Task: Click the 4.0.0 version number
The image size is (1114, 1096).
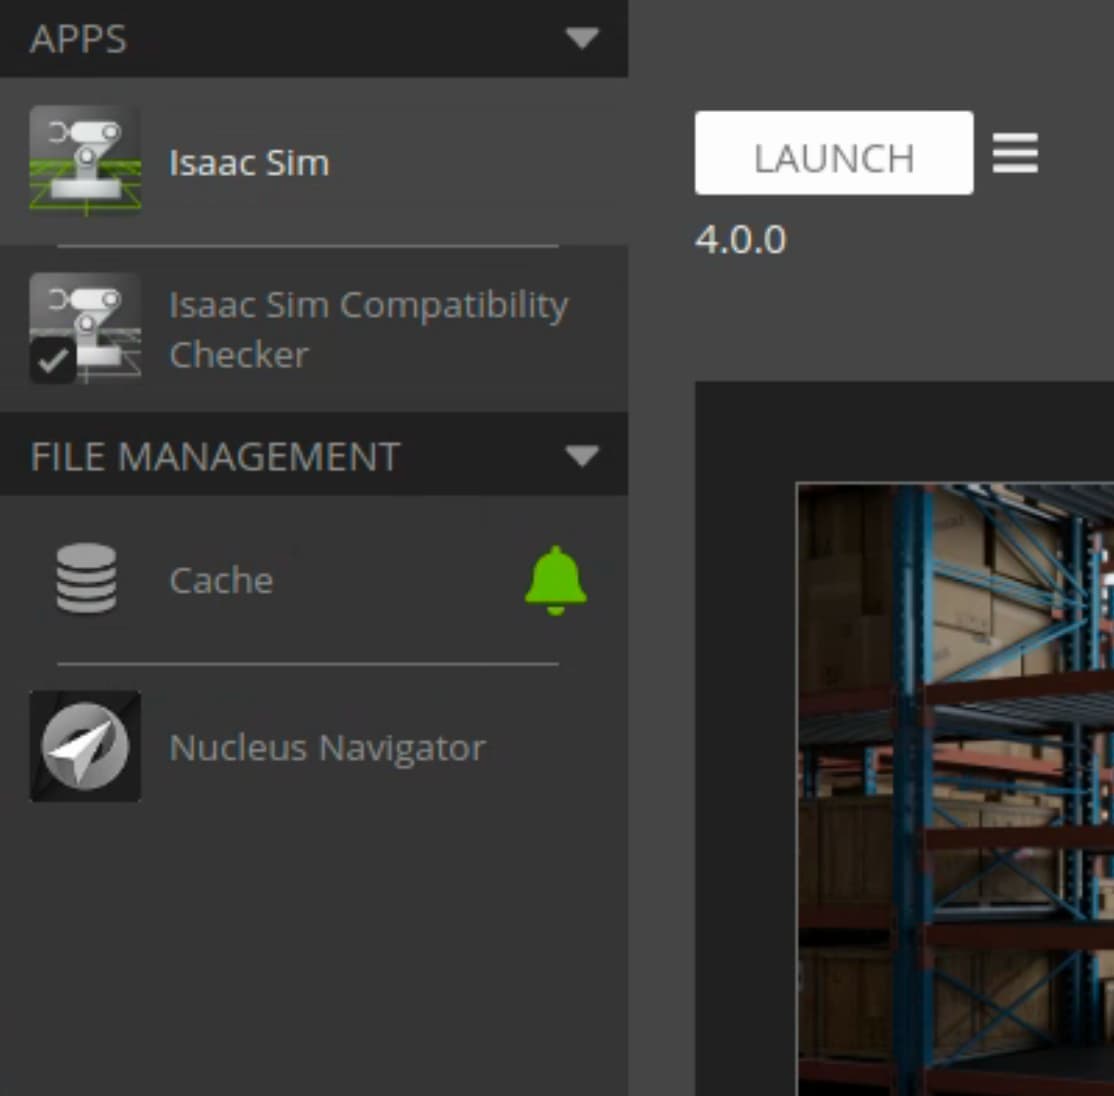Action: [741, 239]
